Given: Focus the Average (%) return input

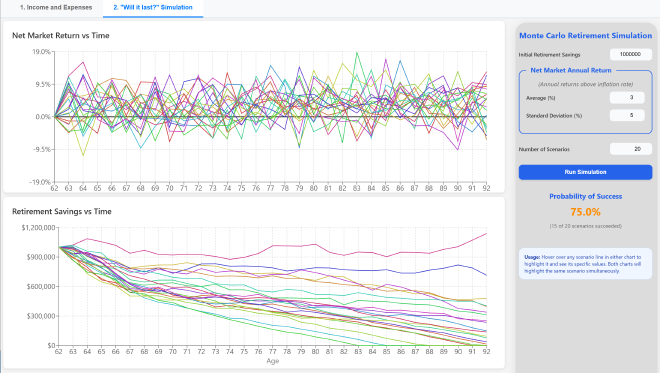Looking at the screenshot, I should point(627,98).
